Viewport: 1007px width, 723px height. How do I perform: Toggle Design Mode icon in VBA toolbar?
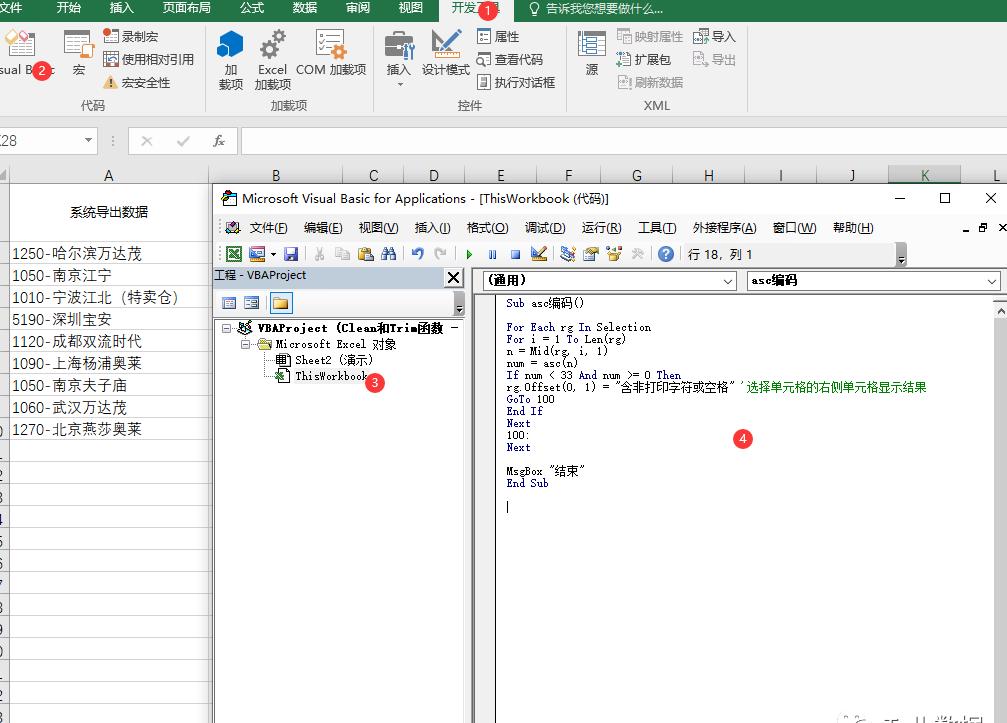[539, 254]
